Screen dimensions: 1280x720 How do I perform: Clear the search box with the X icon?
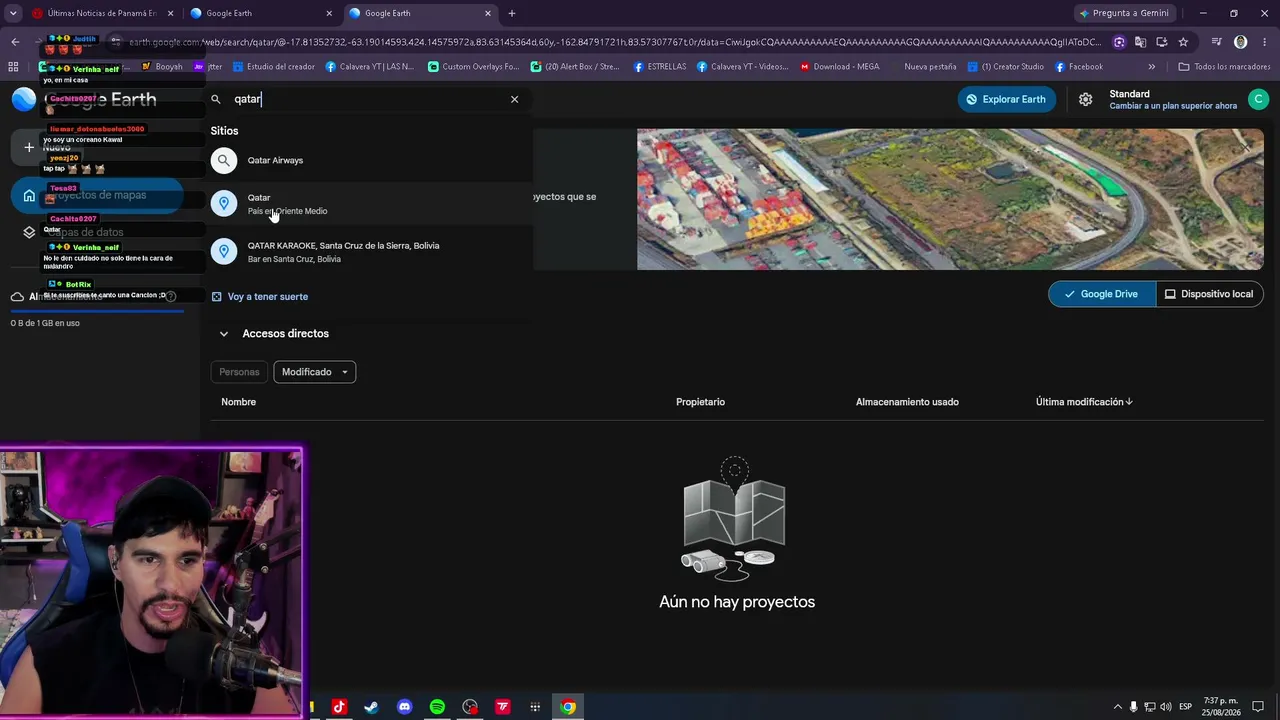pos(515,99)
